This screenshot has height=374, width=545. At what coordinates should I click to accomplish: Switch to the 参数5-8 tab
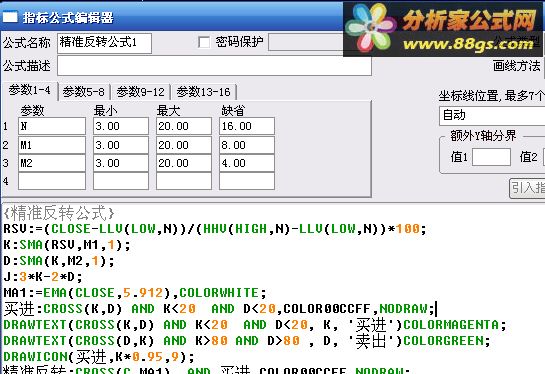pyautogui.click(x=84, y=92)
